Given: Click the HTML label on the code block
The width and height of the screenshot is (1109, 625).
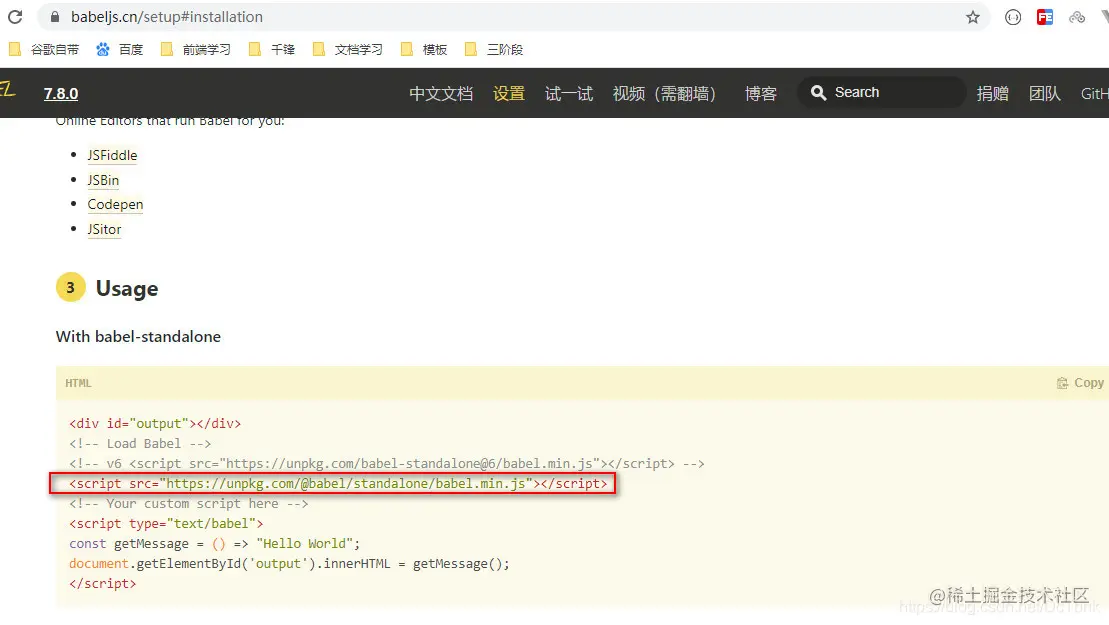Looking at the screenshot, I should point(79,383).
